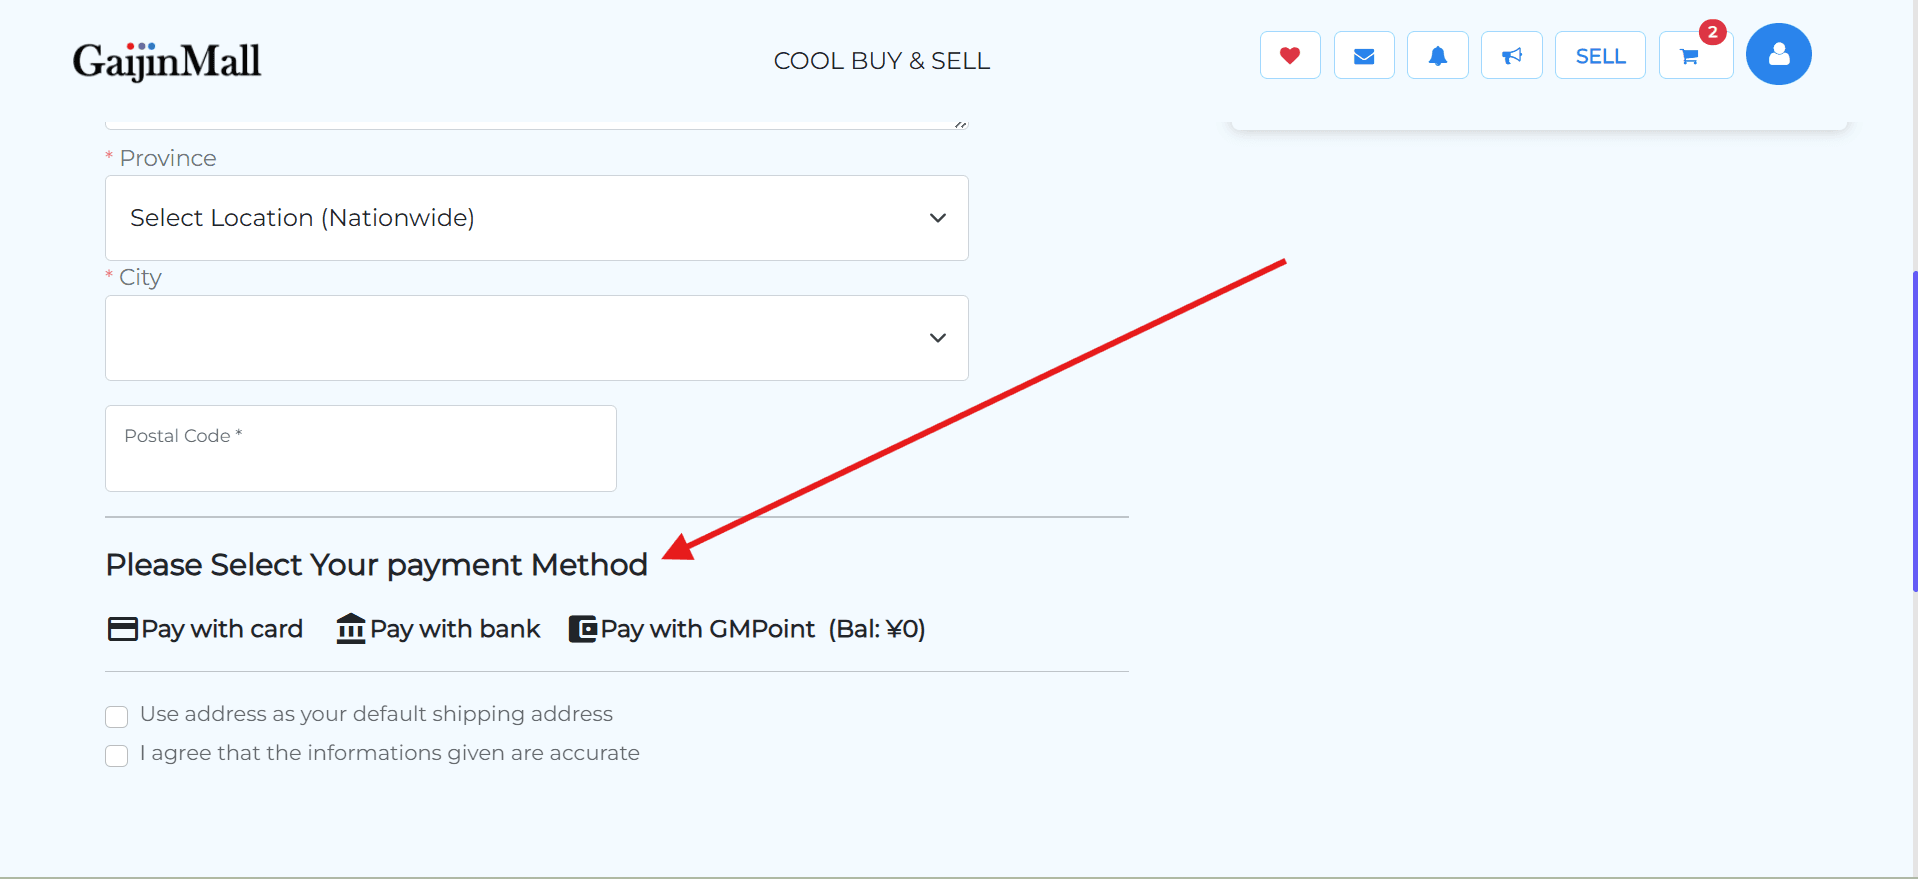This screenshot has width=1918, height=879.
Task: Open messages envelope icon
Action: click(1363, 56)
